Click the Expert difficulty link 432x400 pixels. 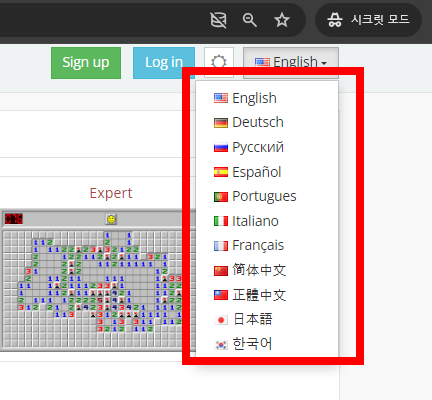point(111,193)
